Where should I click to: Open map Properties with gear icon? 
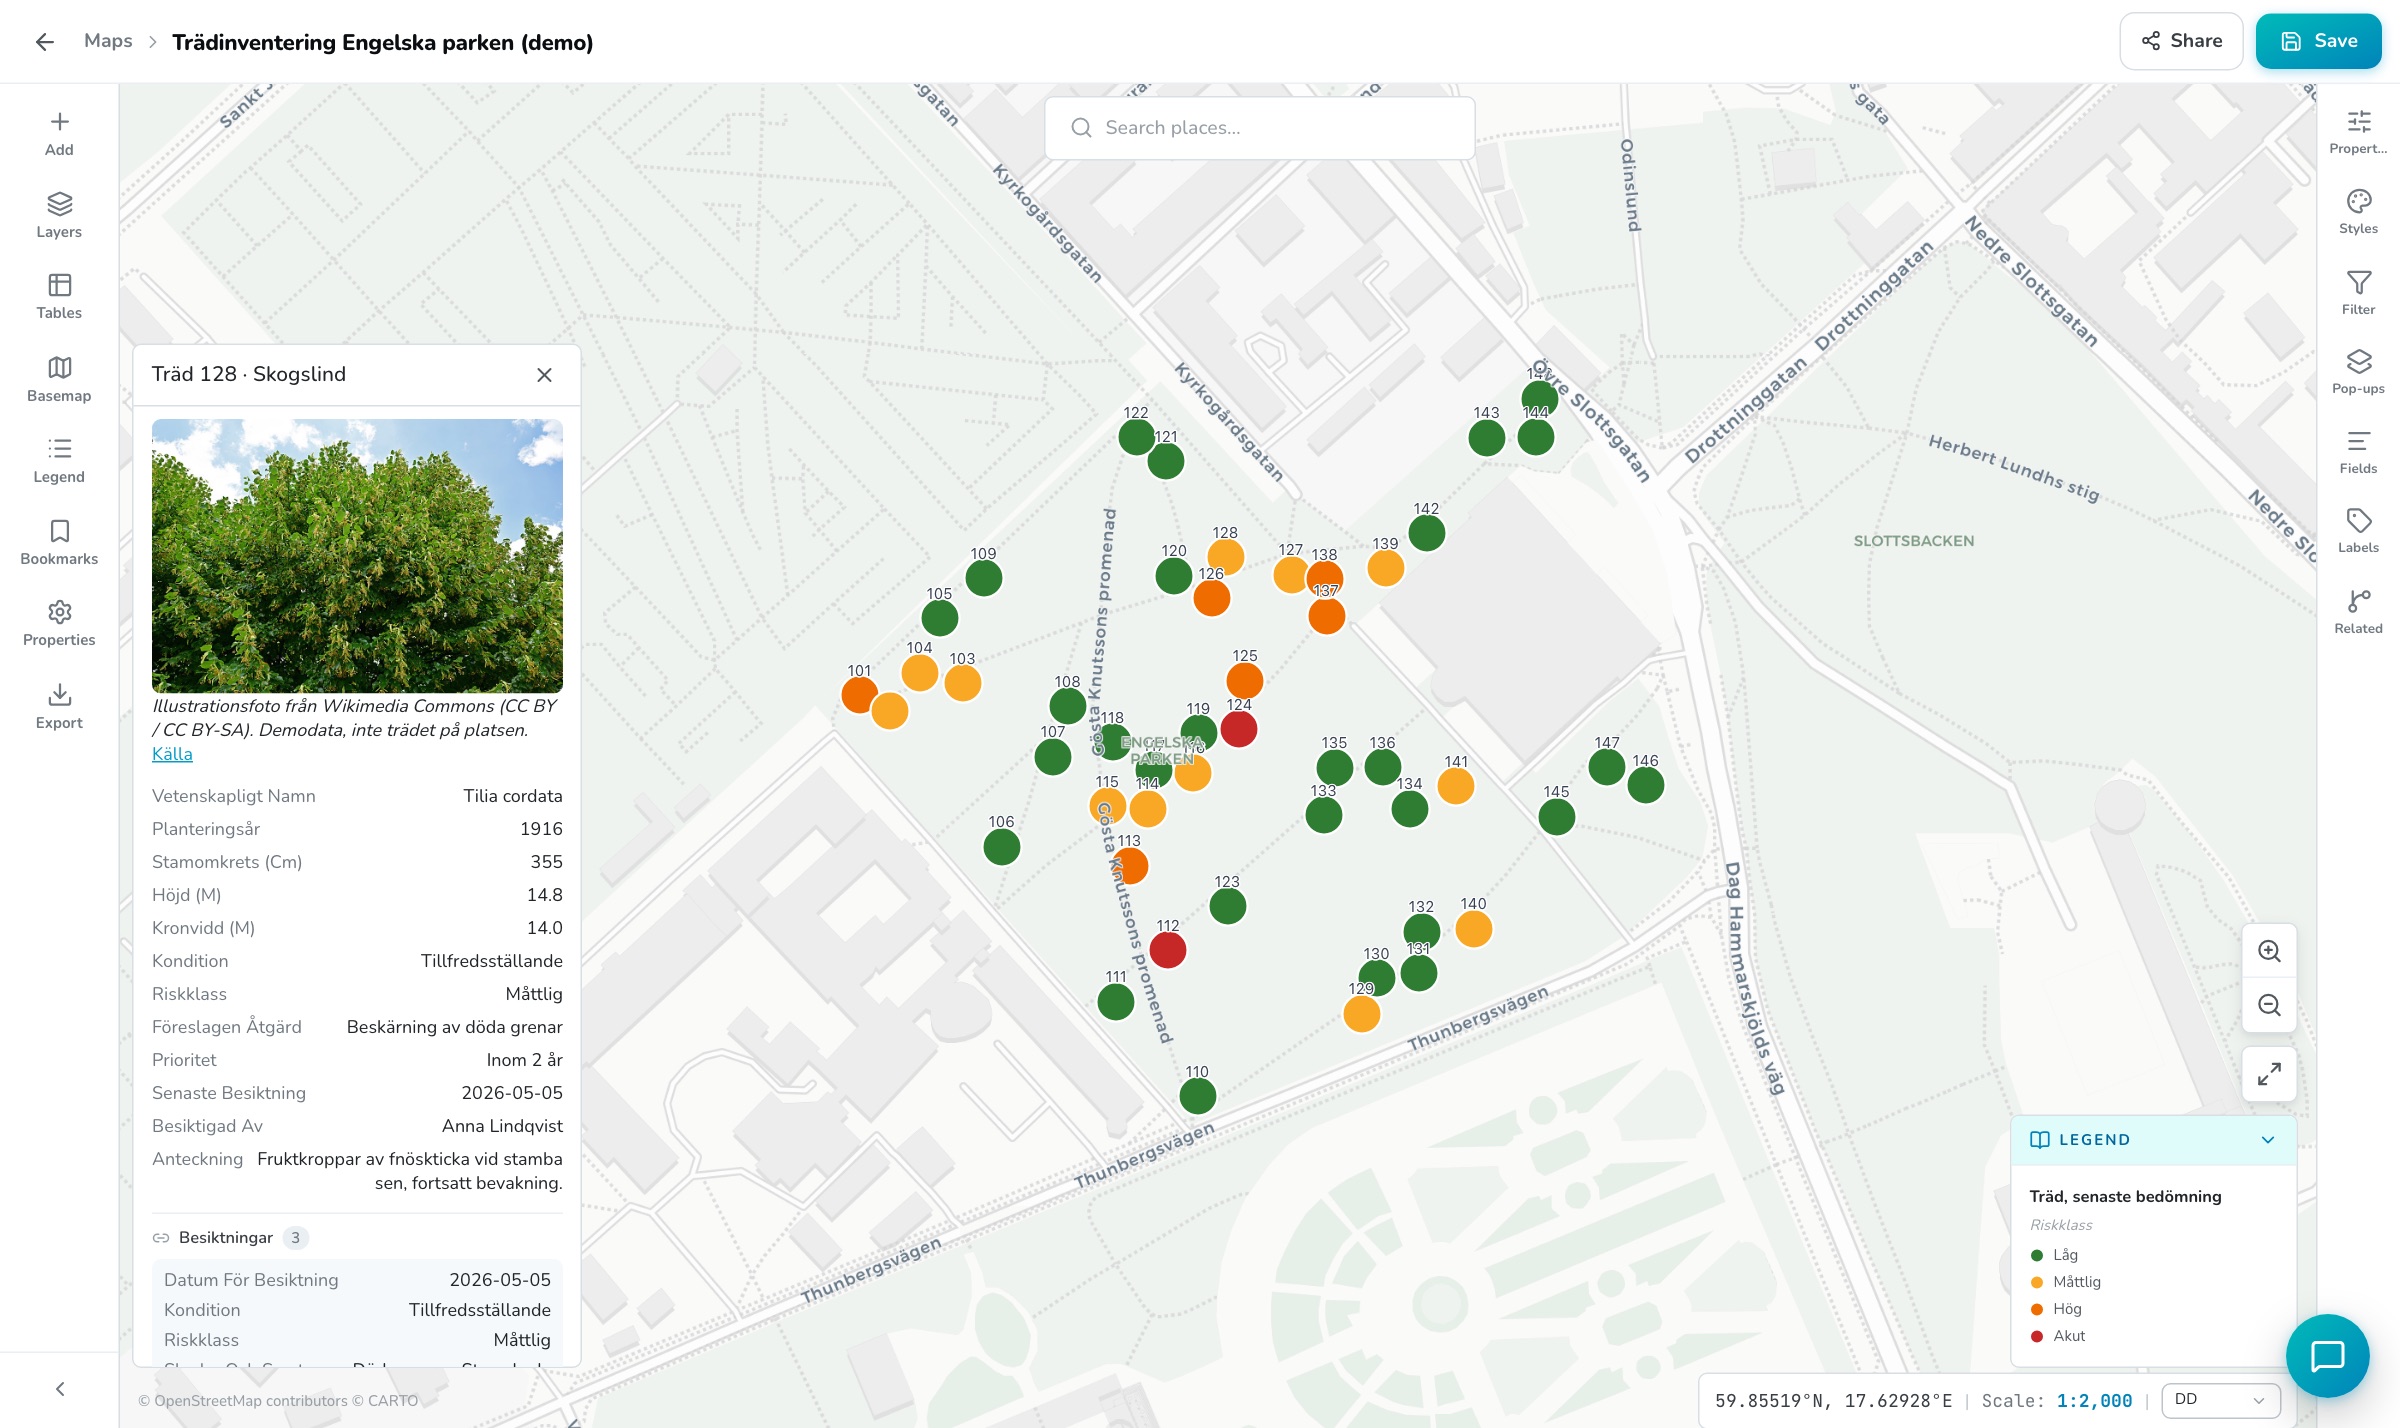59,624
